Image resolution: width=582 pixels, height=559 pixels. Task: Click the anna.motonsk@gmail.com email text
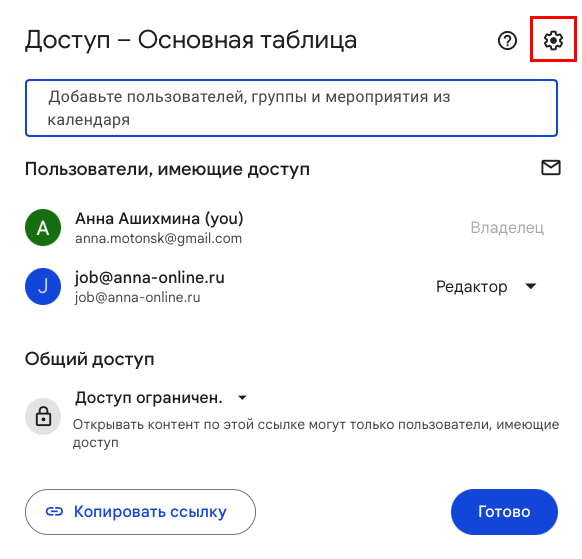click(158, 238)
